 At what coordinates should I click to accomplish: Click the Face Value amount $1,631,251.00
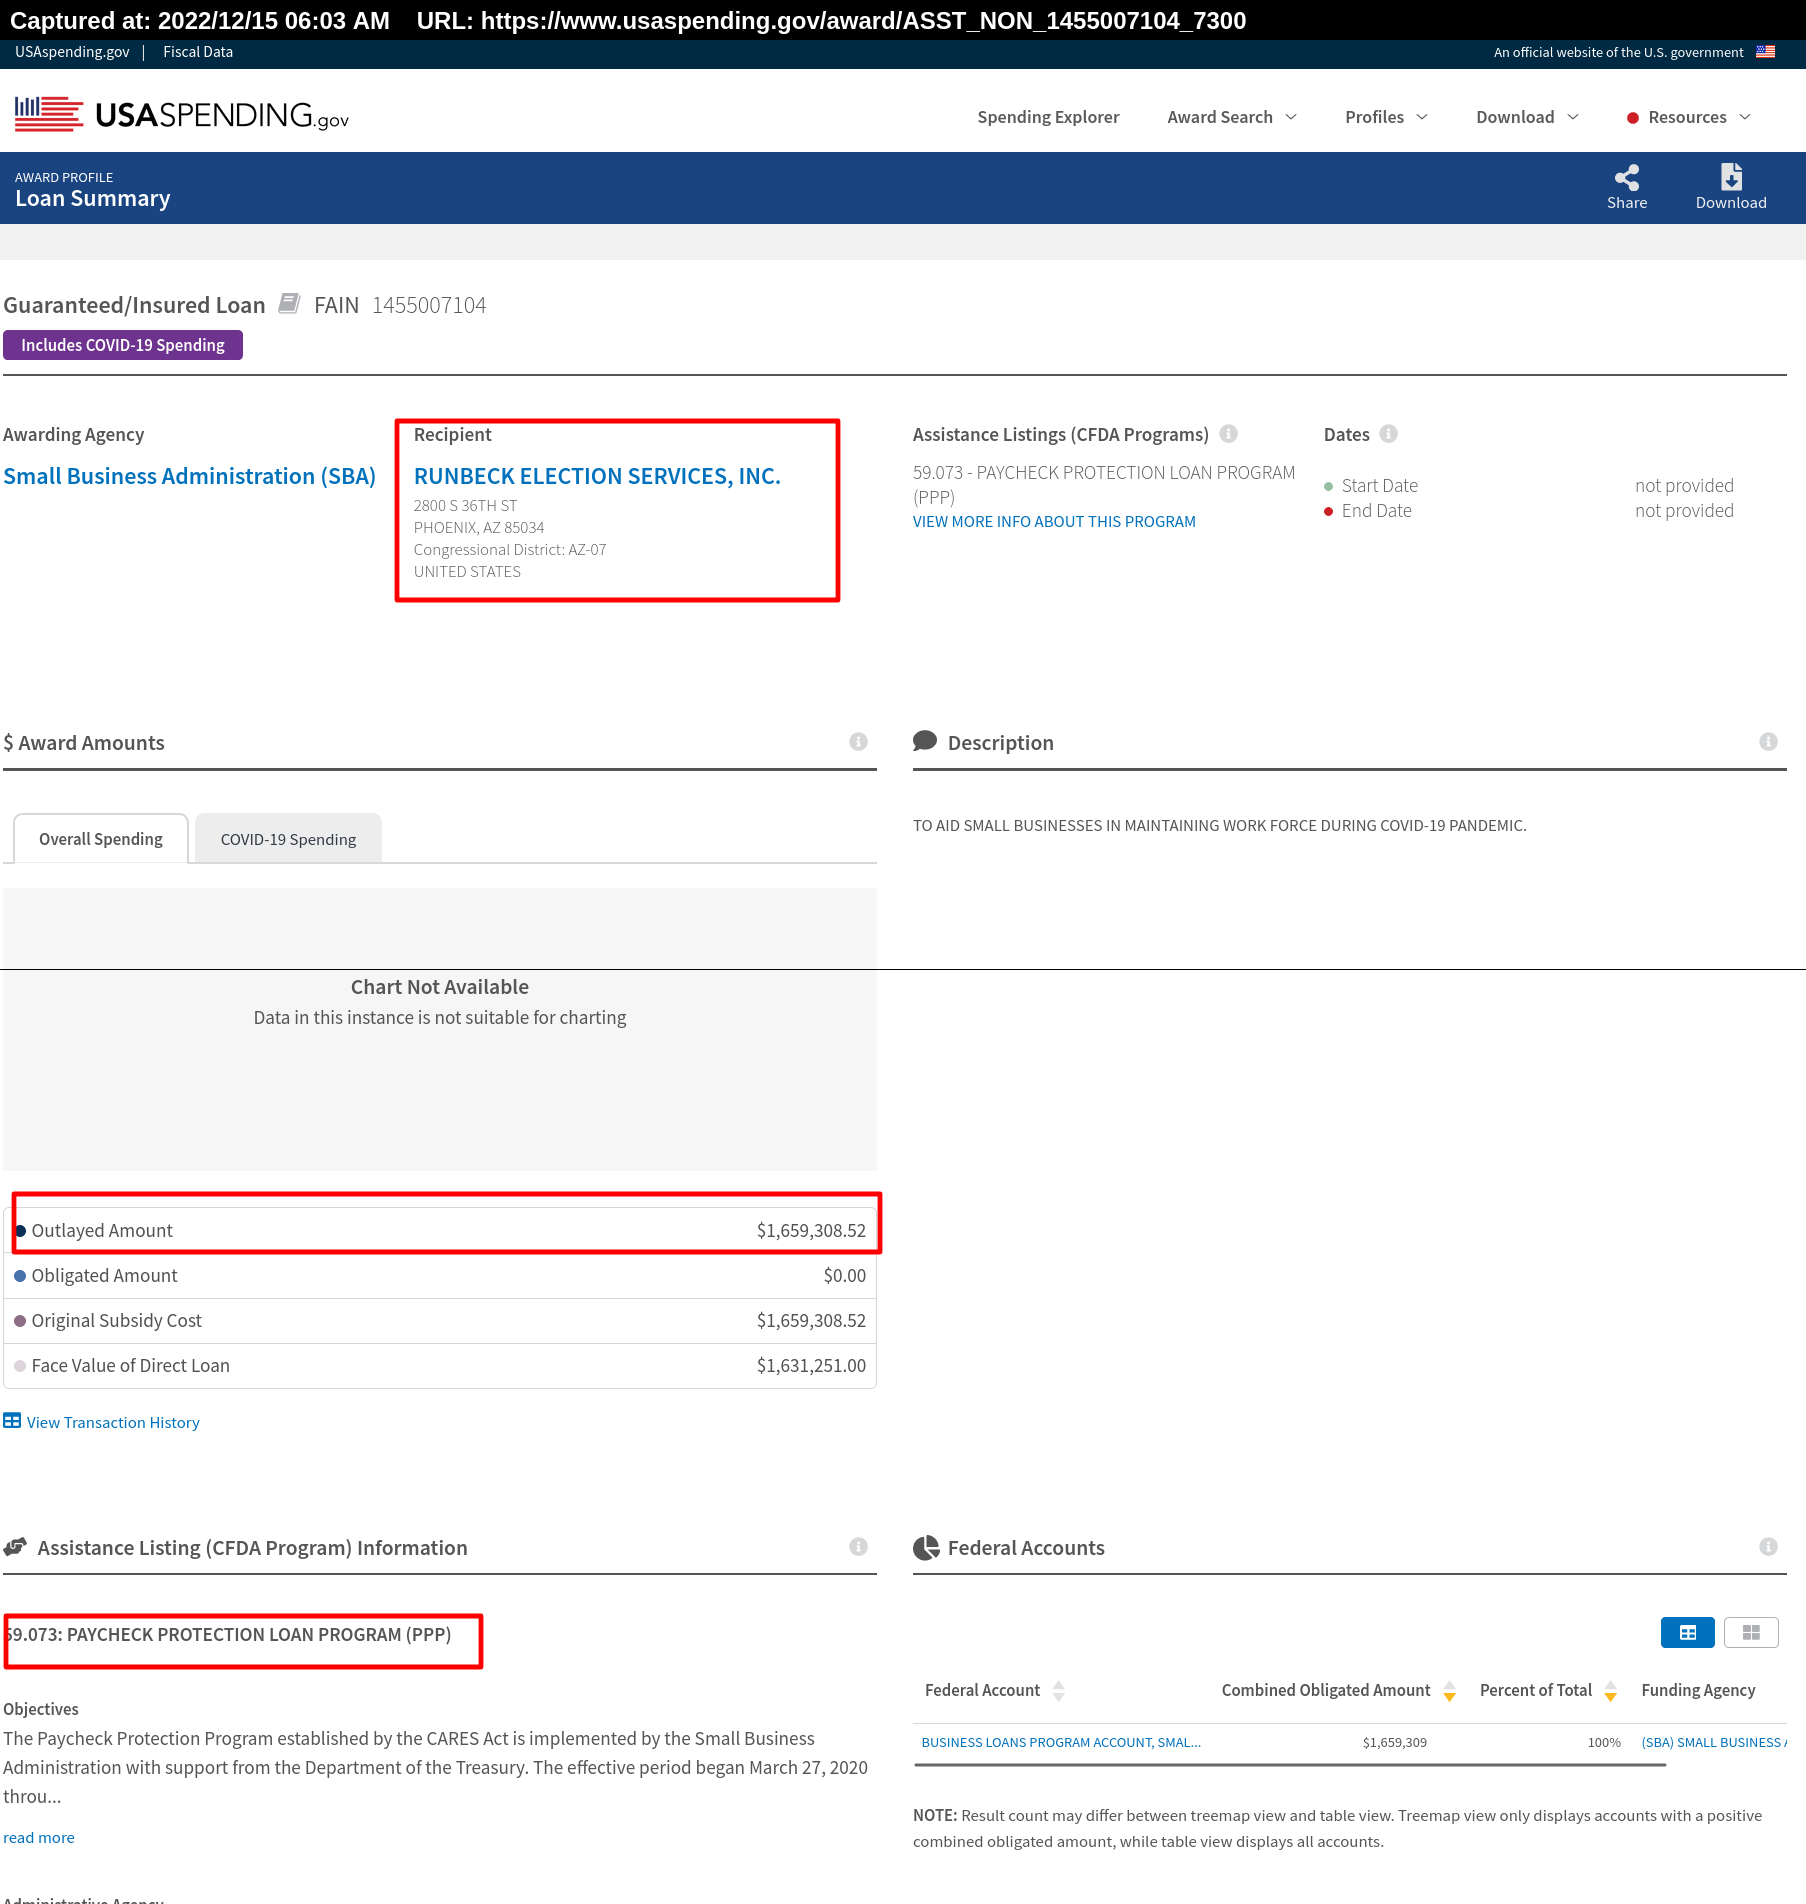click(811, 1366)
